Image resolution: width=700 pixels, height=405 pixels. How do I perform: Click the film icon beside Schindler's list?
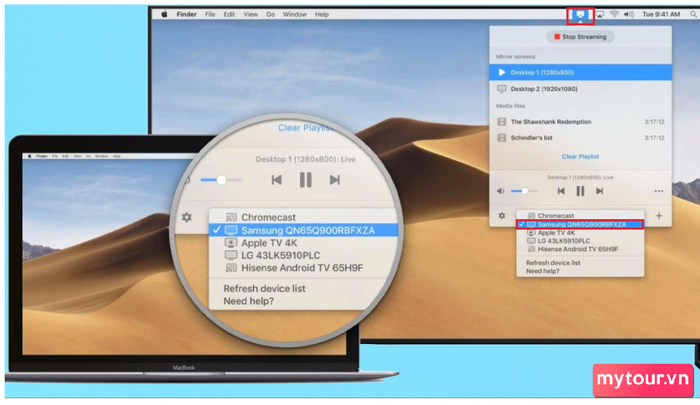[502, 138]
